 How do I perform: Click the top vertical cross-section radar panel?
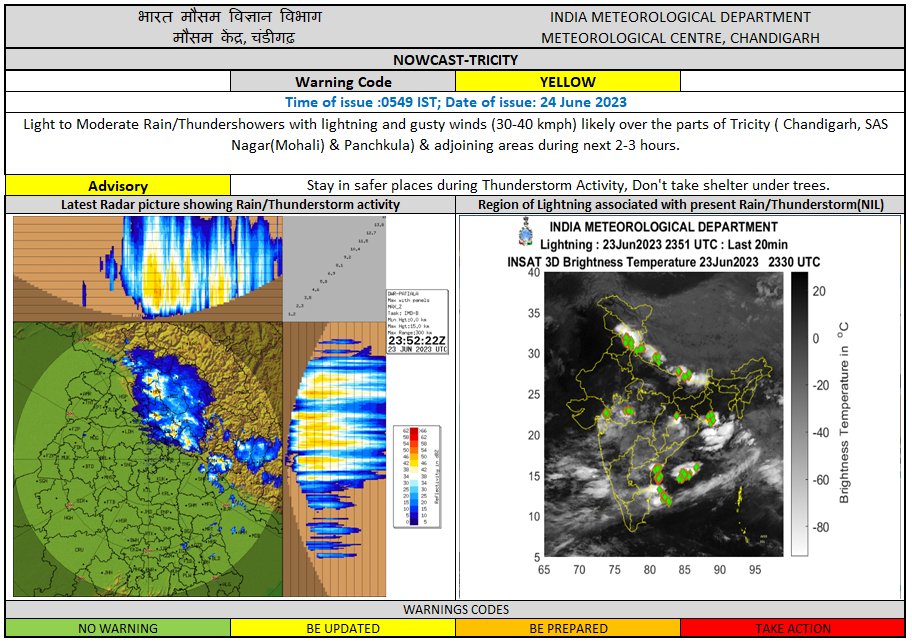148,268
